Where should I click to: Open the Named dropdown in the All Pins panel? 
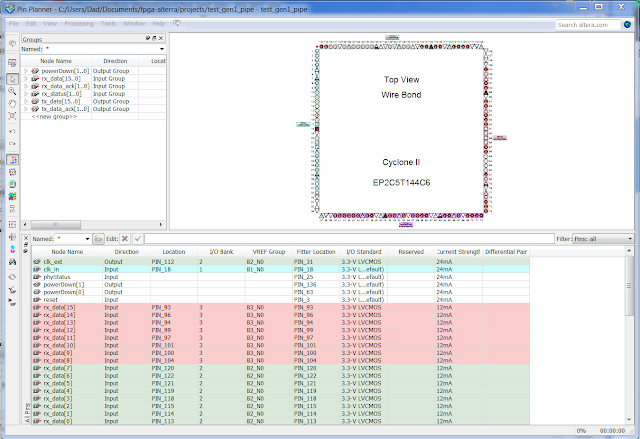click(87, 239)
